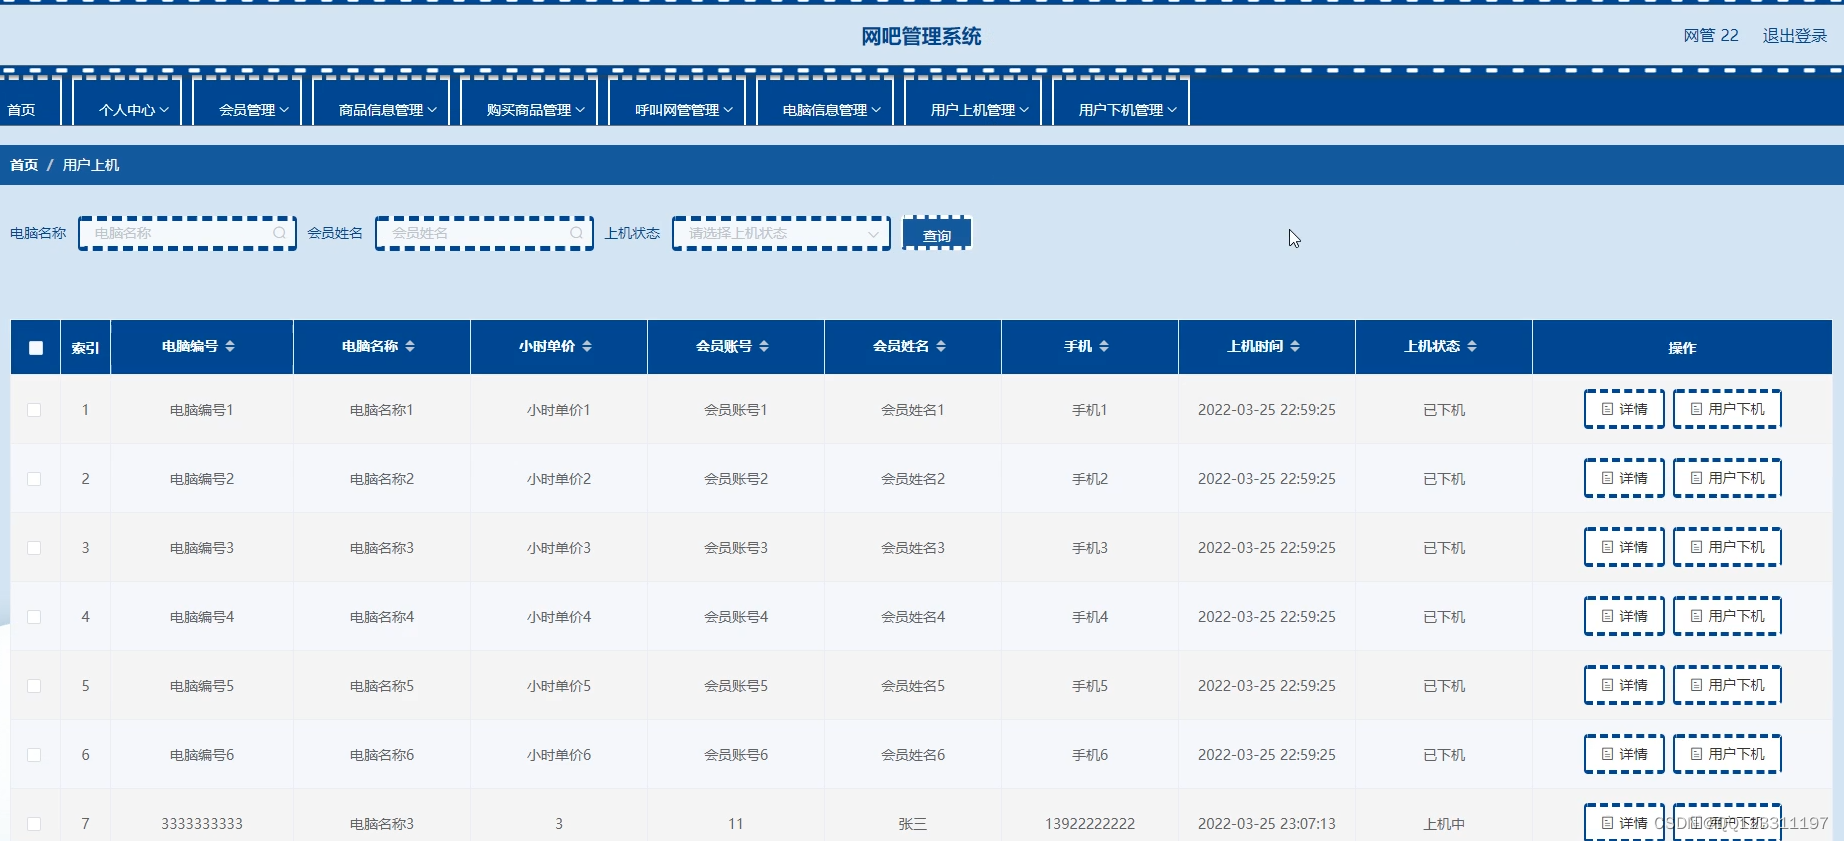This screenshot has width=1844, height=841.
Task: Click 用户下机 for 电脑编号4 row
Action: tap(1727, 616)
